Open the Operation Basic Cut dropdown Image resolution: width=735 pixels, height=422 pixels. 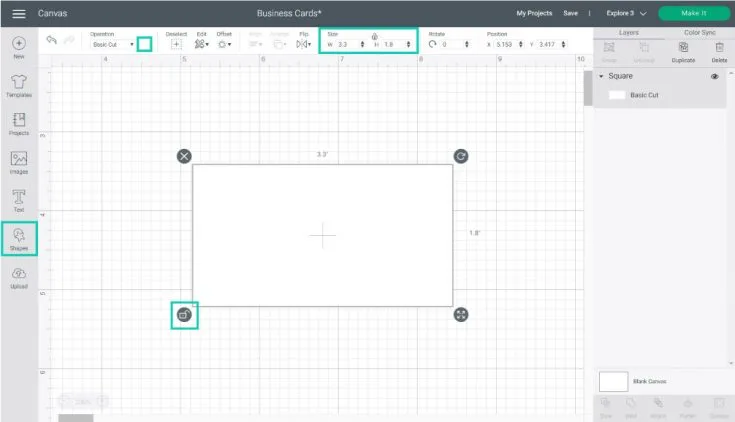coord(112,45)
